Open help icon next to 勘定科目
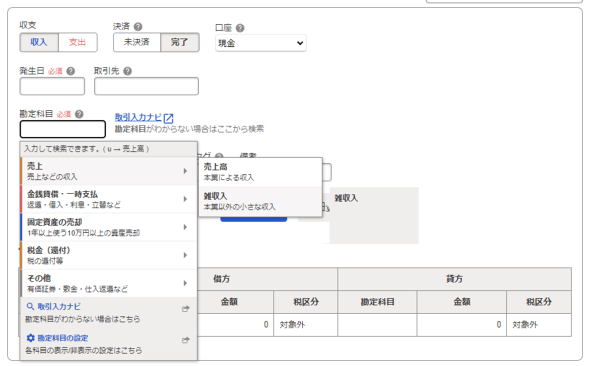The image size is (590, 366). point(79,114)
